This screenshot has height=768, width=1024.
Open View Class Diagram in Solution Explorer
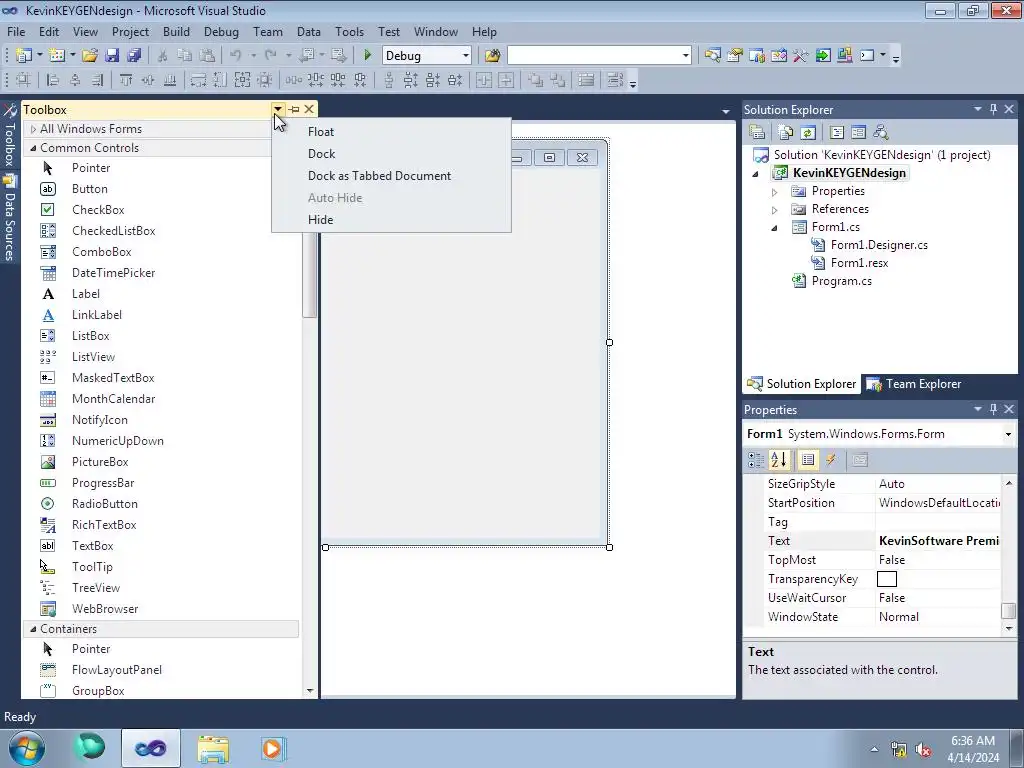(x=880, y=133)
